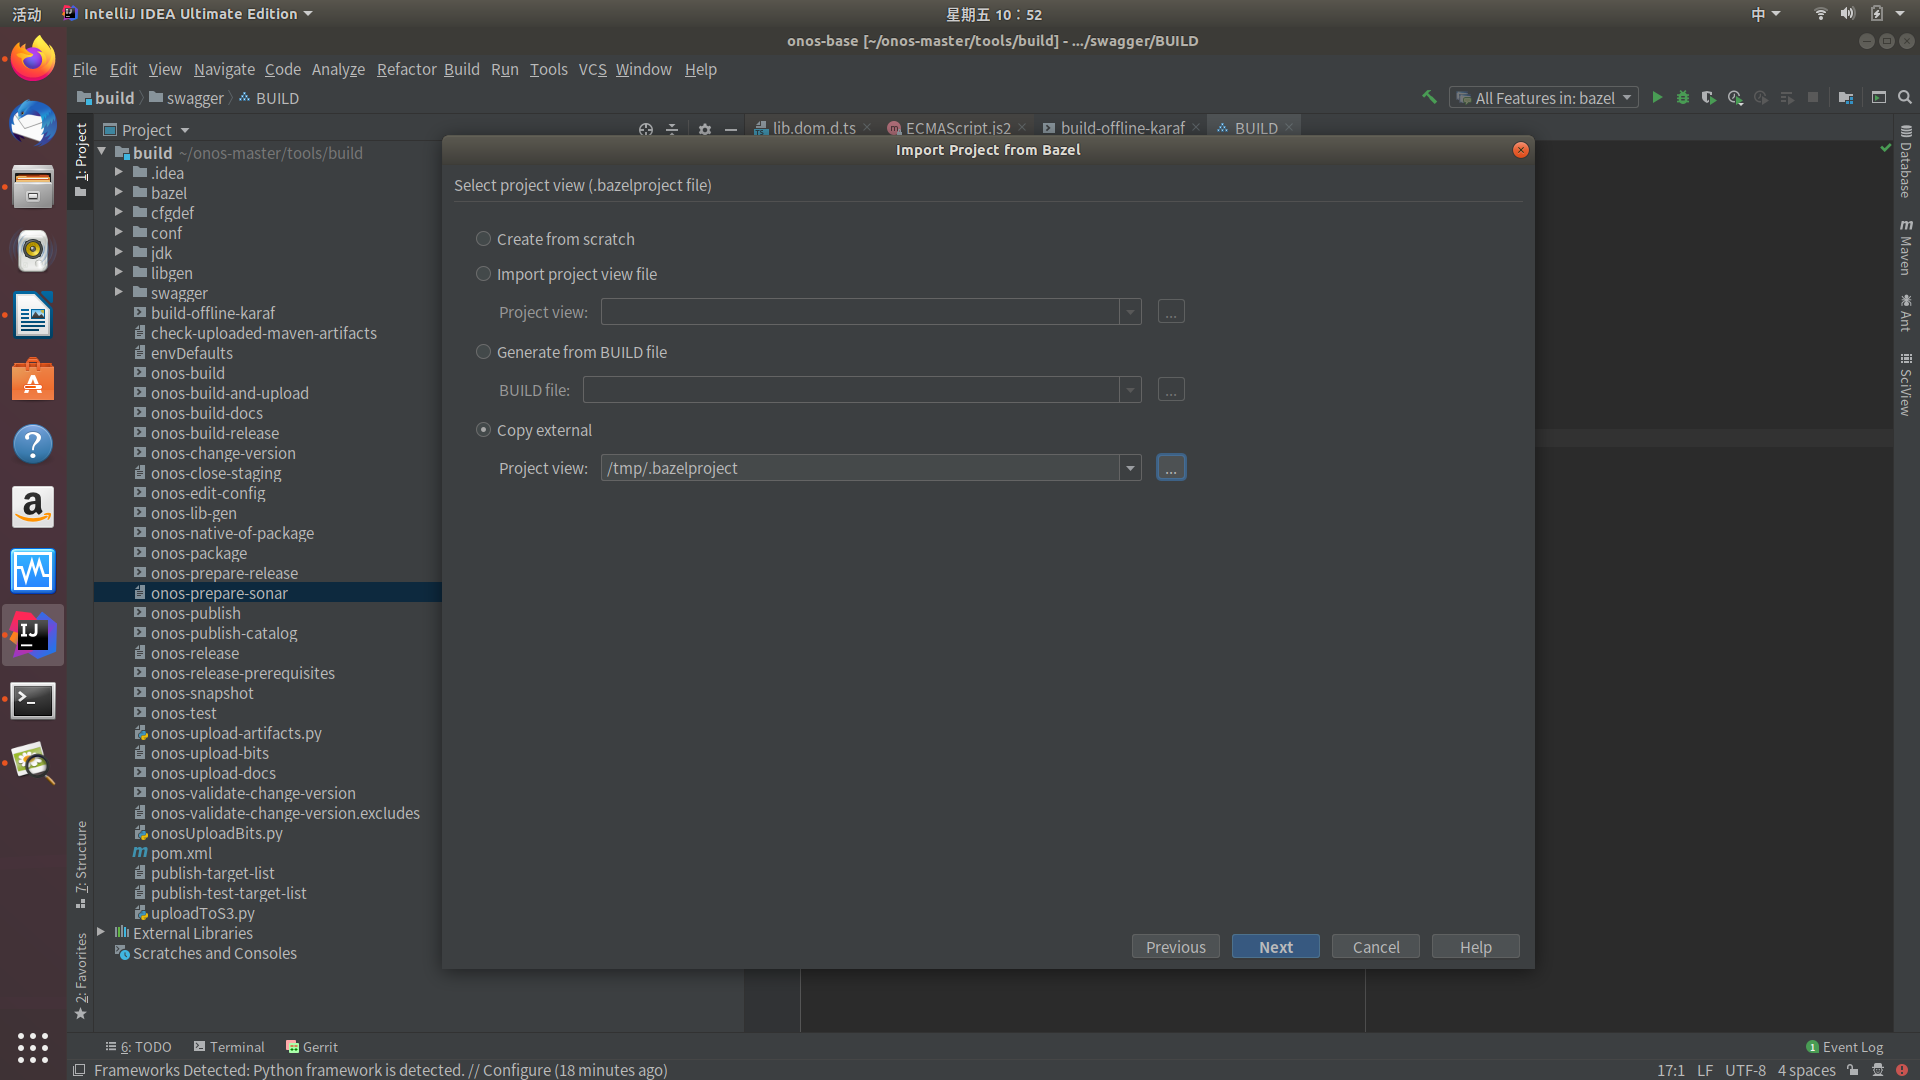Click the Build project hammer icon

(x=1429, y=97)
